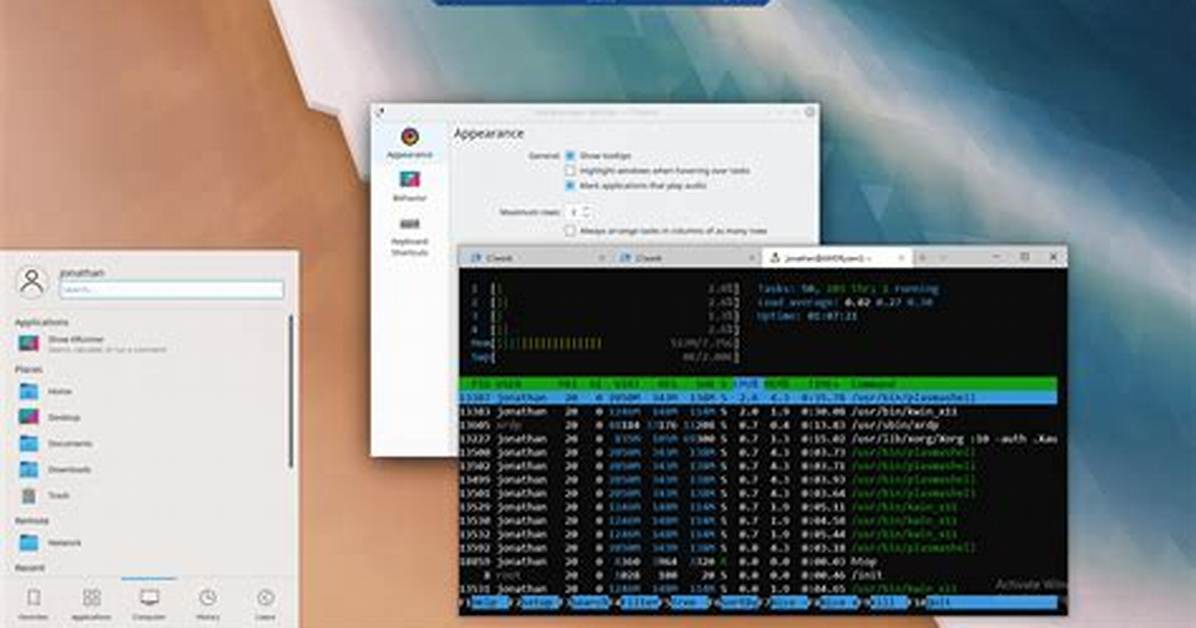Switch to the Favorites launcher tab
This screenshot has height=628, width=1196.
coord(33,604)
